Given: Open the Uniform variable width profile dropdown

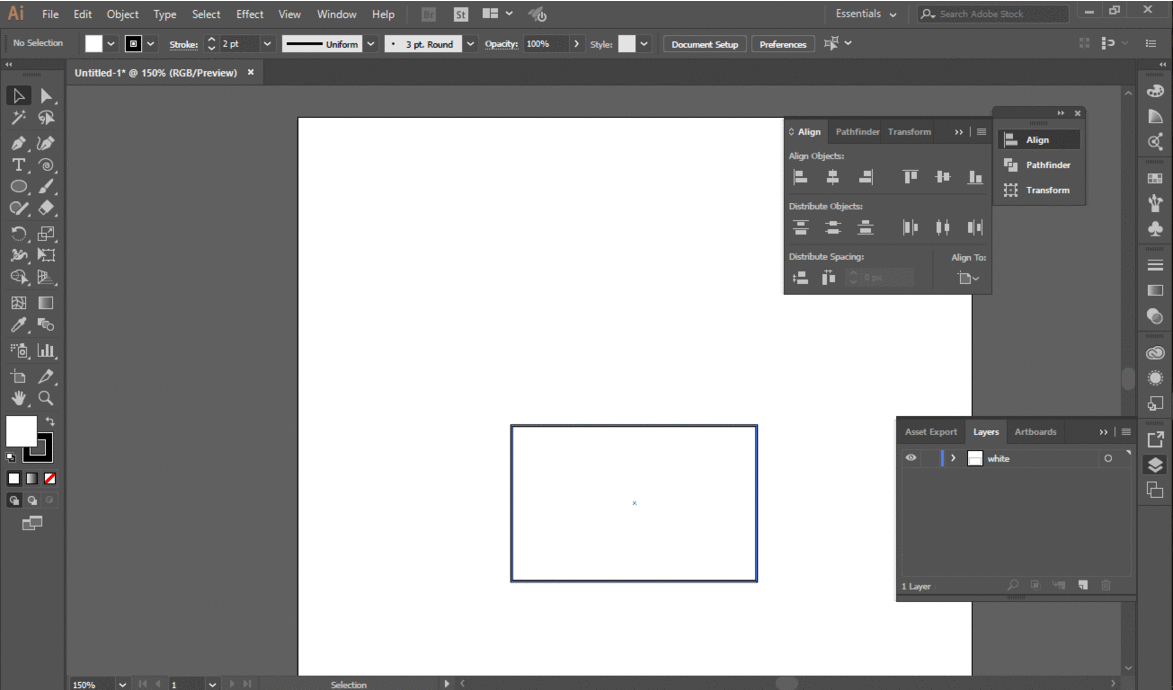Looking at the screenshot, I should pyautogui.click(x=370, y=44).
